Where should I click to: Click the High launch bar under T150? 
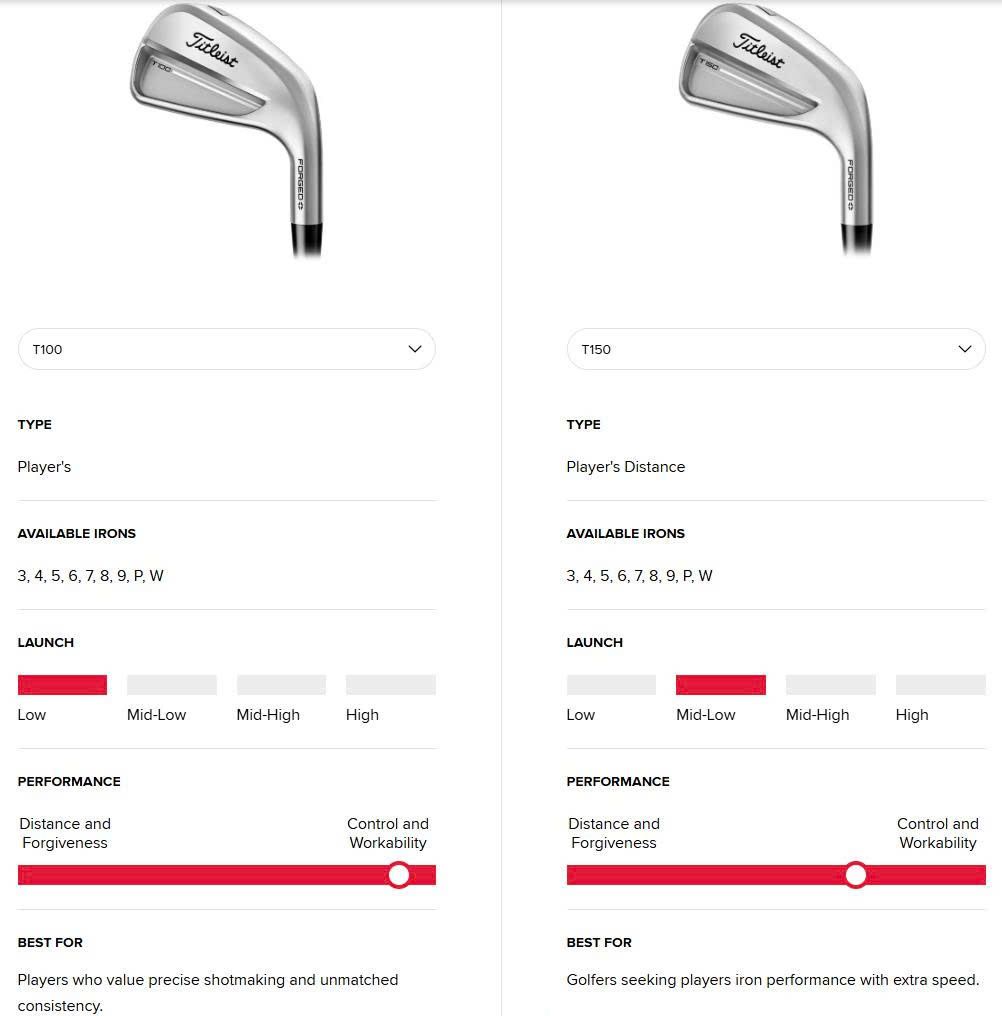[941, 685]
